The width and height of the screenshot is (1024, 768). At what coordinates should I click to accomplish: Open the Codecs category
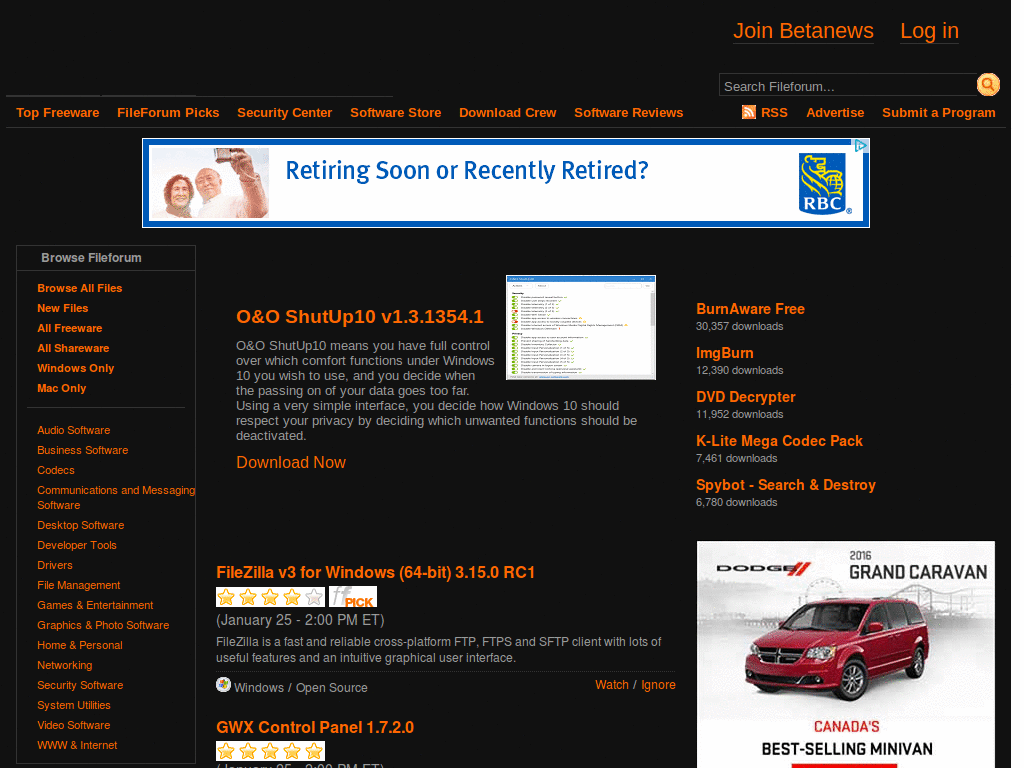pos(56,470)
